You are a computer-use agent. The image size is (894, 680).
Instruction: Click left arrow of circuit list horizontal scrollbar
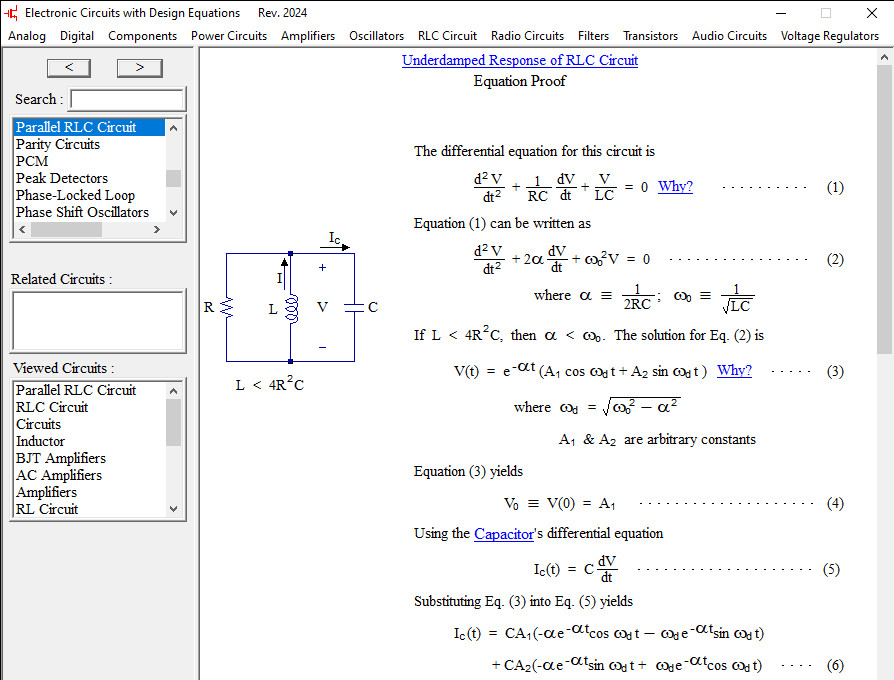point(22,229)
